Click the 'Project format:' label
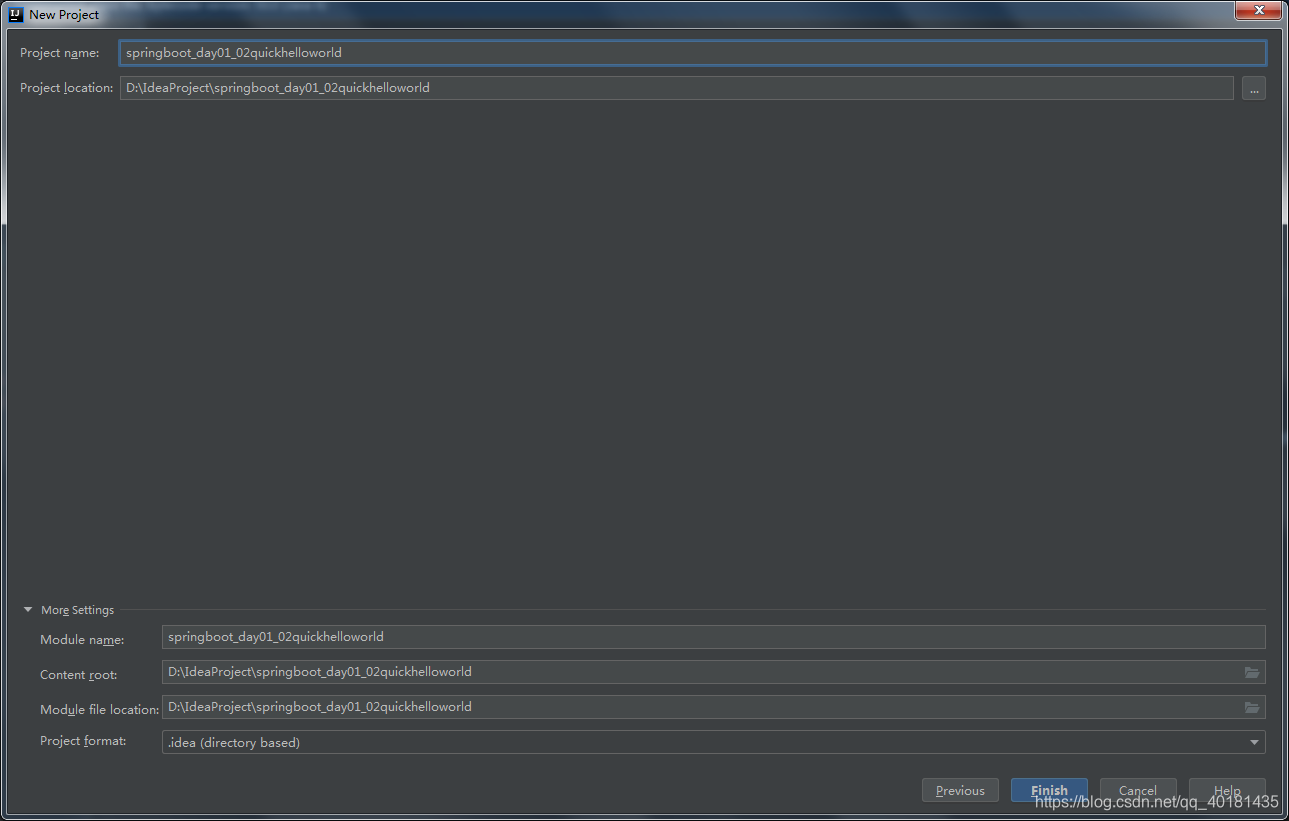1289x821 pixels. click(83, 741)
